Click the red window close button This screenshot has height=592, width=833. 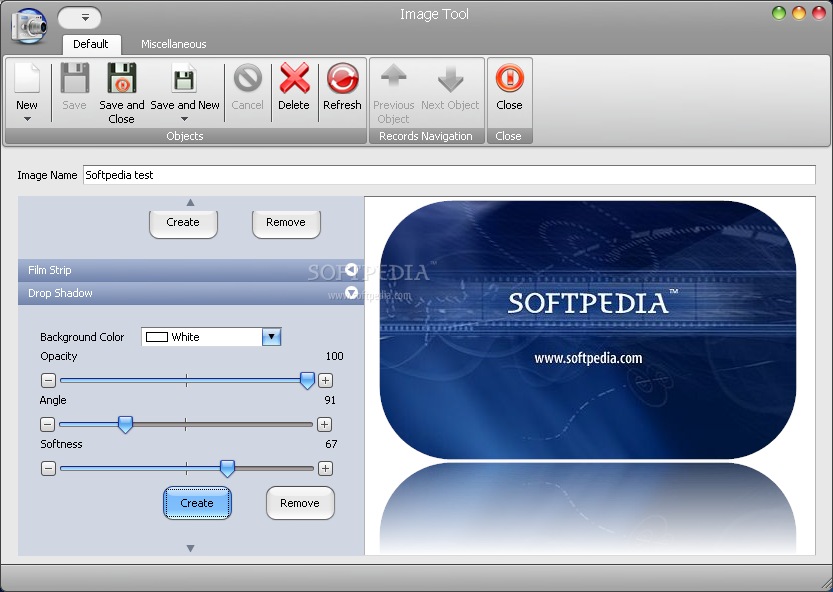(819, 13)
